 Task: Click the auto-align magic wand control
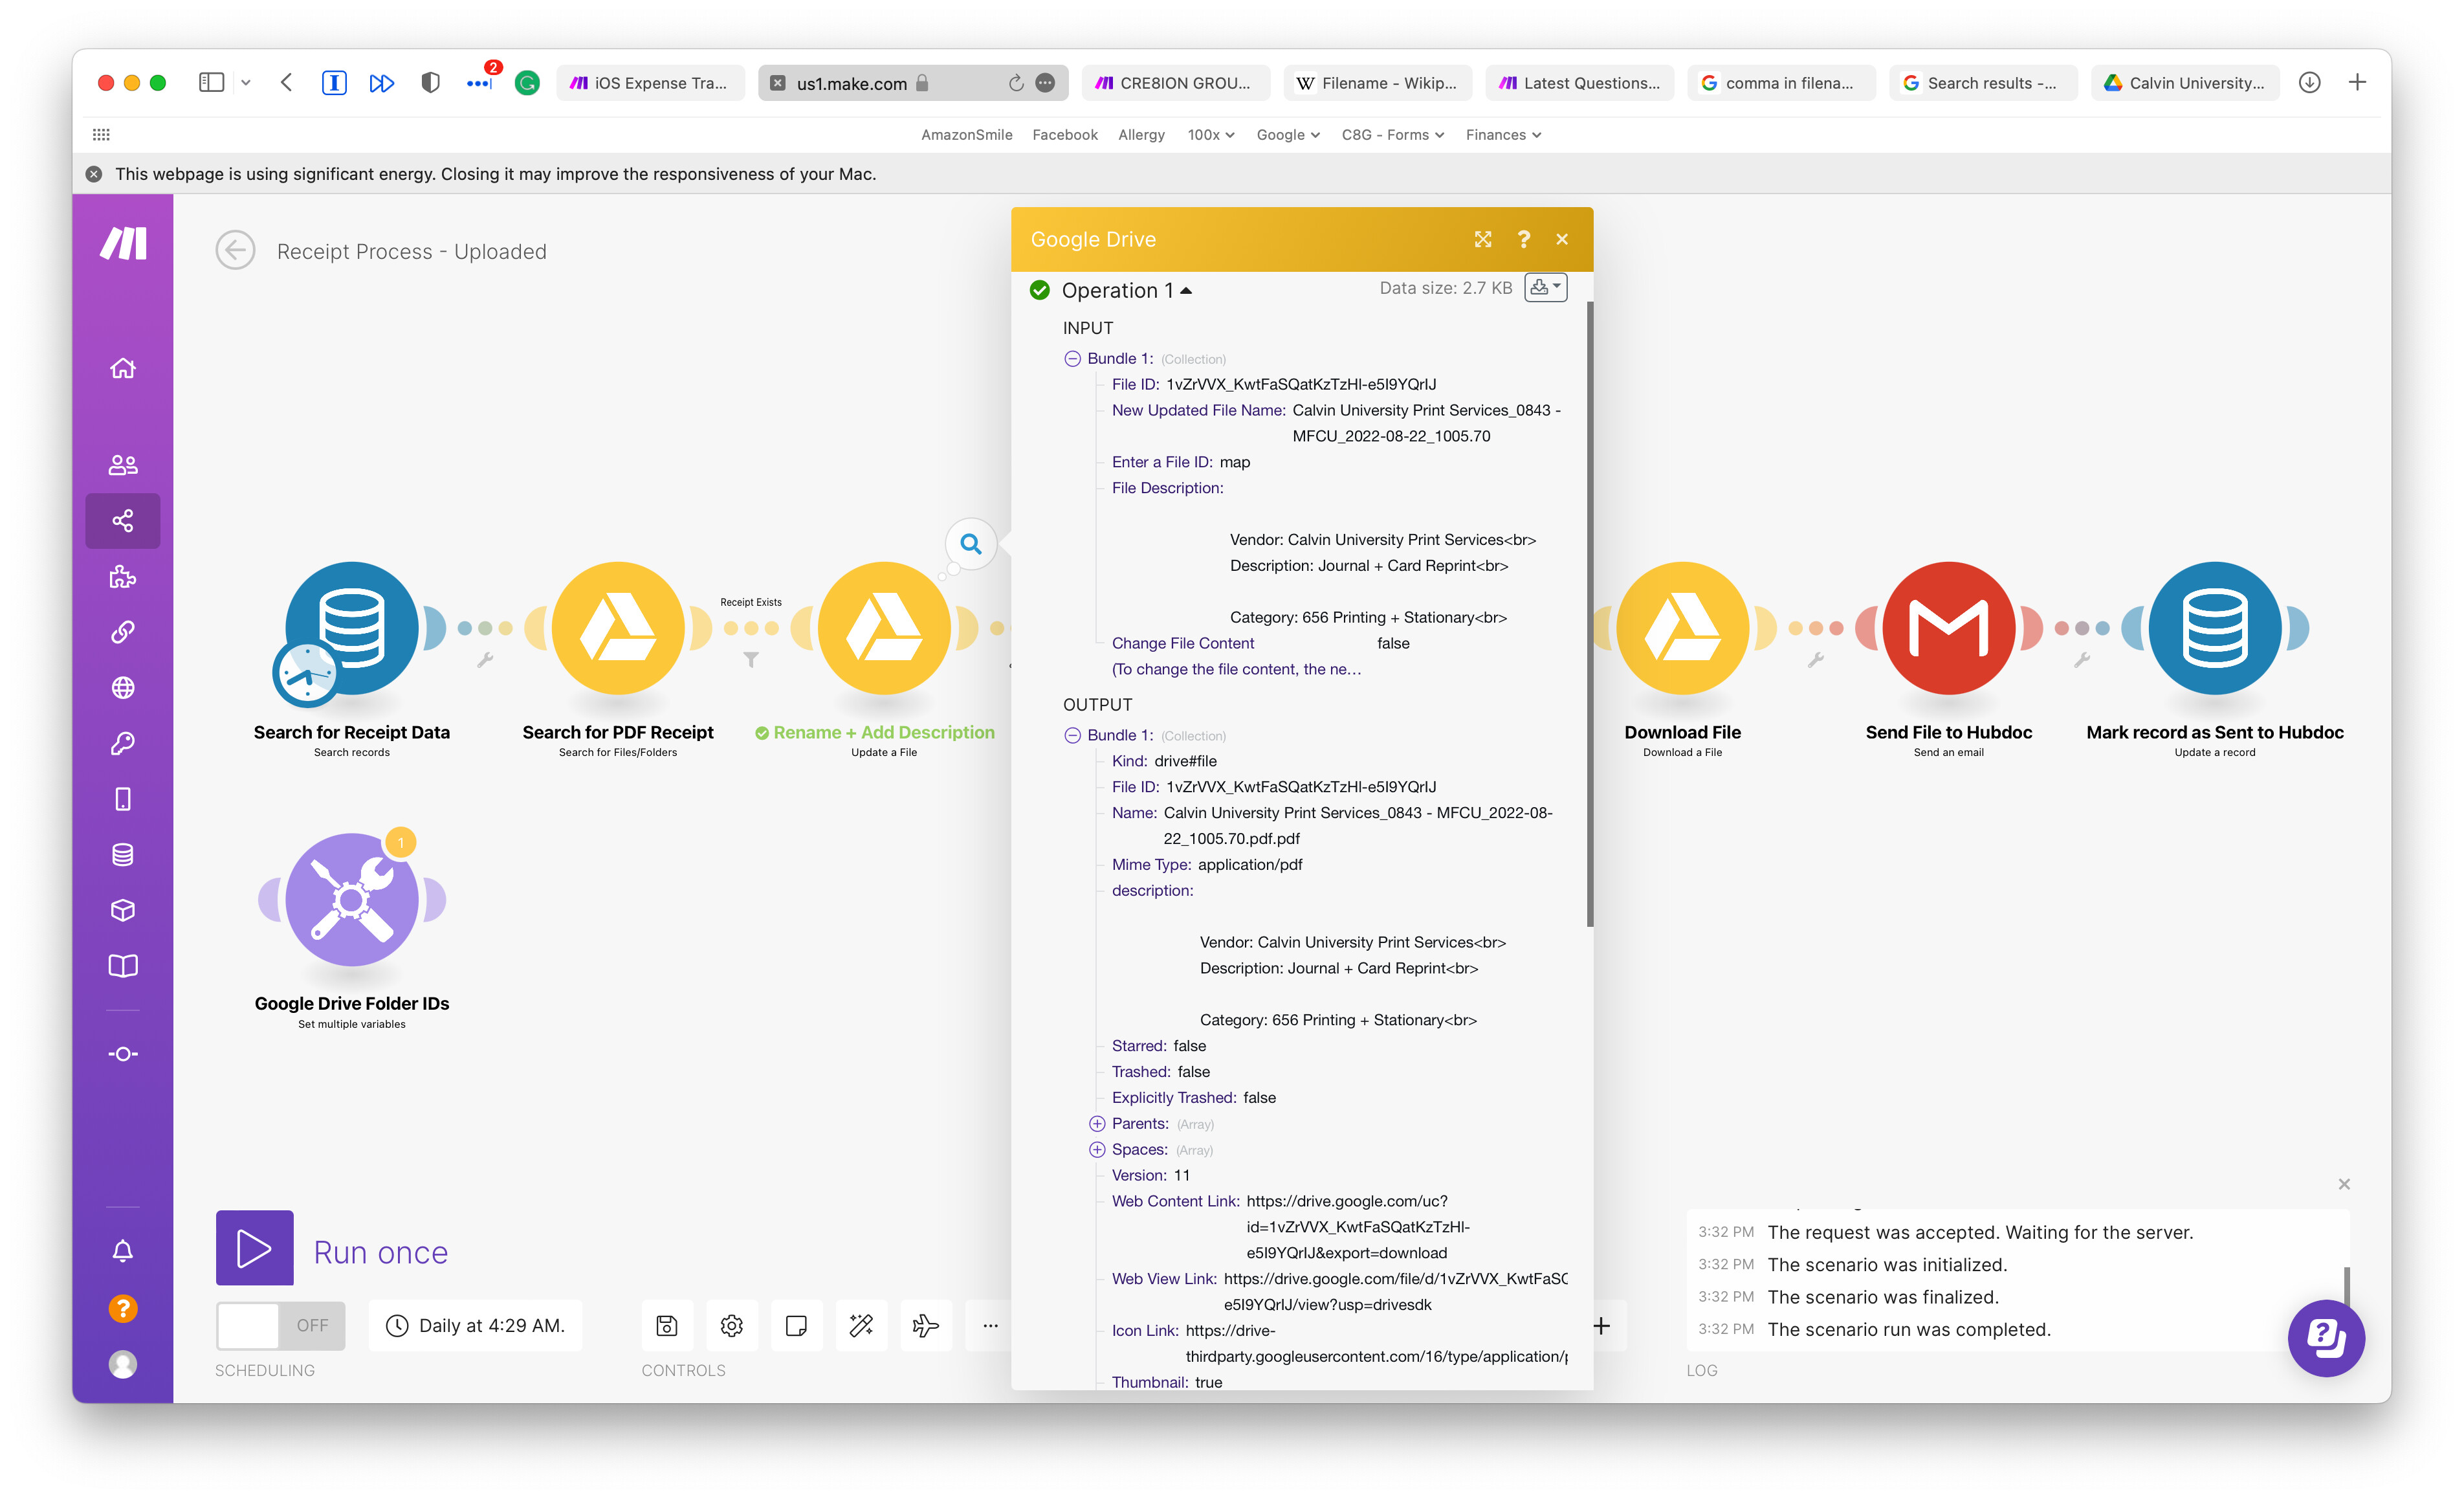(x=861, y=1326)
